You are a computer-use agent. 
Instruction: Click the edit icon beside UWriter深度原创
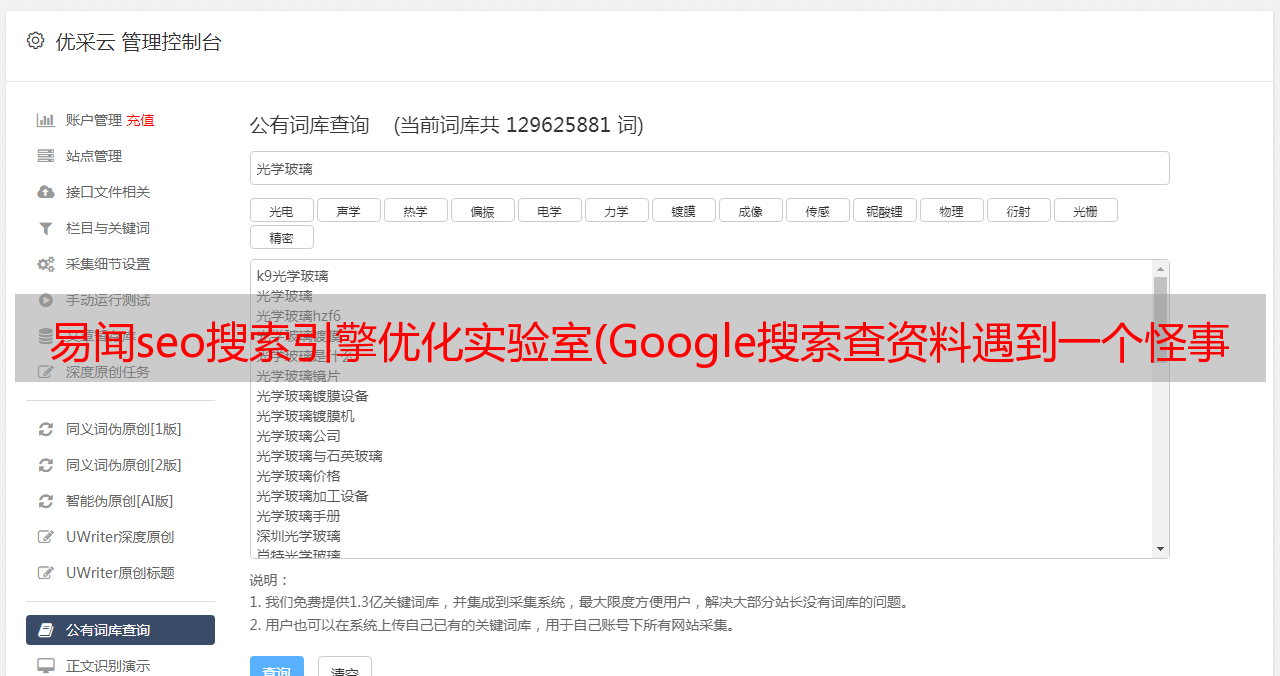click(46, 537)
